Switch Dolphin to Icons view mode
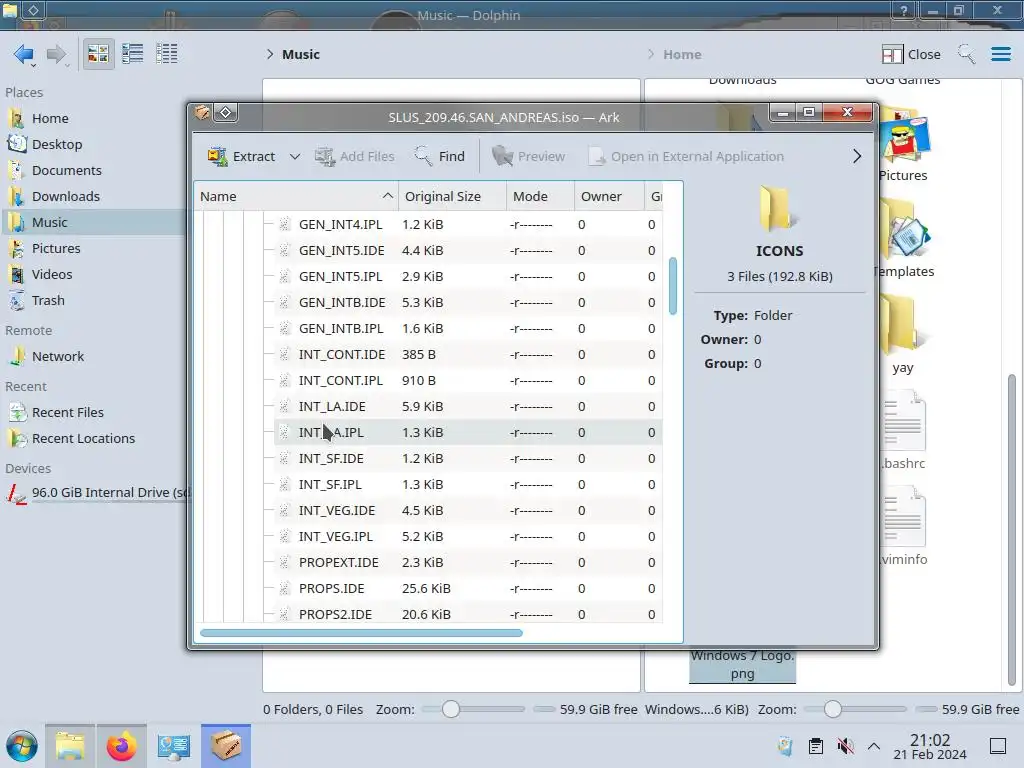Image resolution: width=1024 pixels, height=768 pixels. coord(98,54)
